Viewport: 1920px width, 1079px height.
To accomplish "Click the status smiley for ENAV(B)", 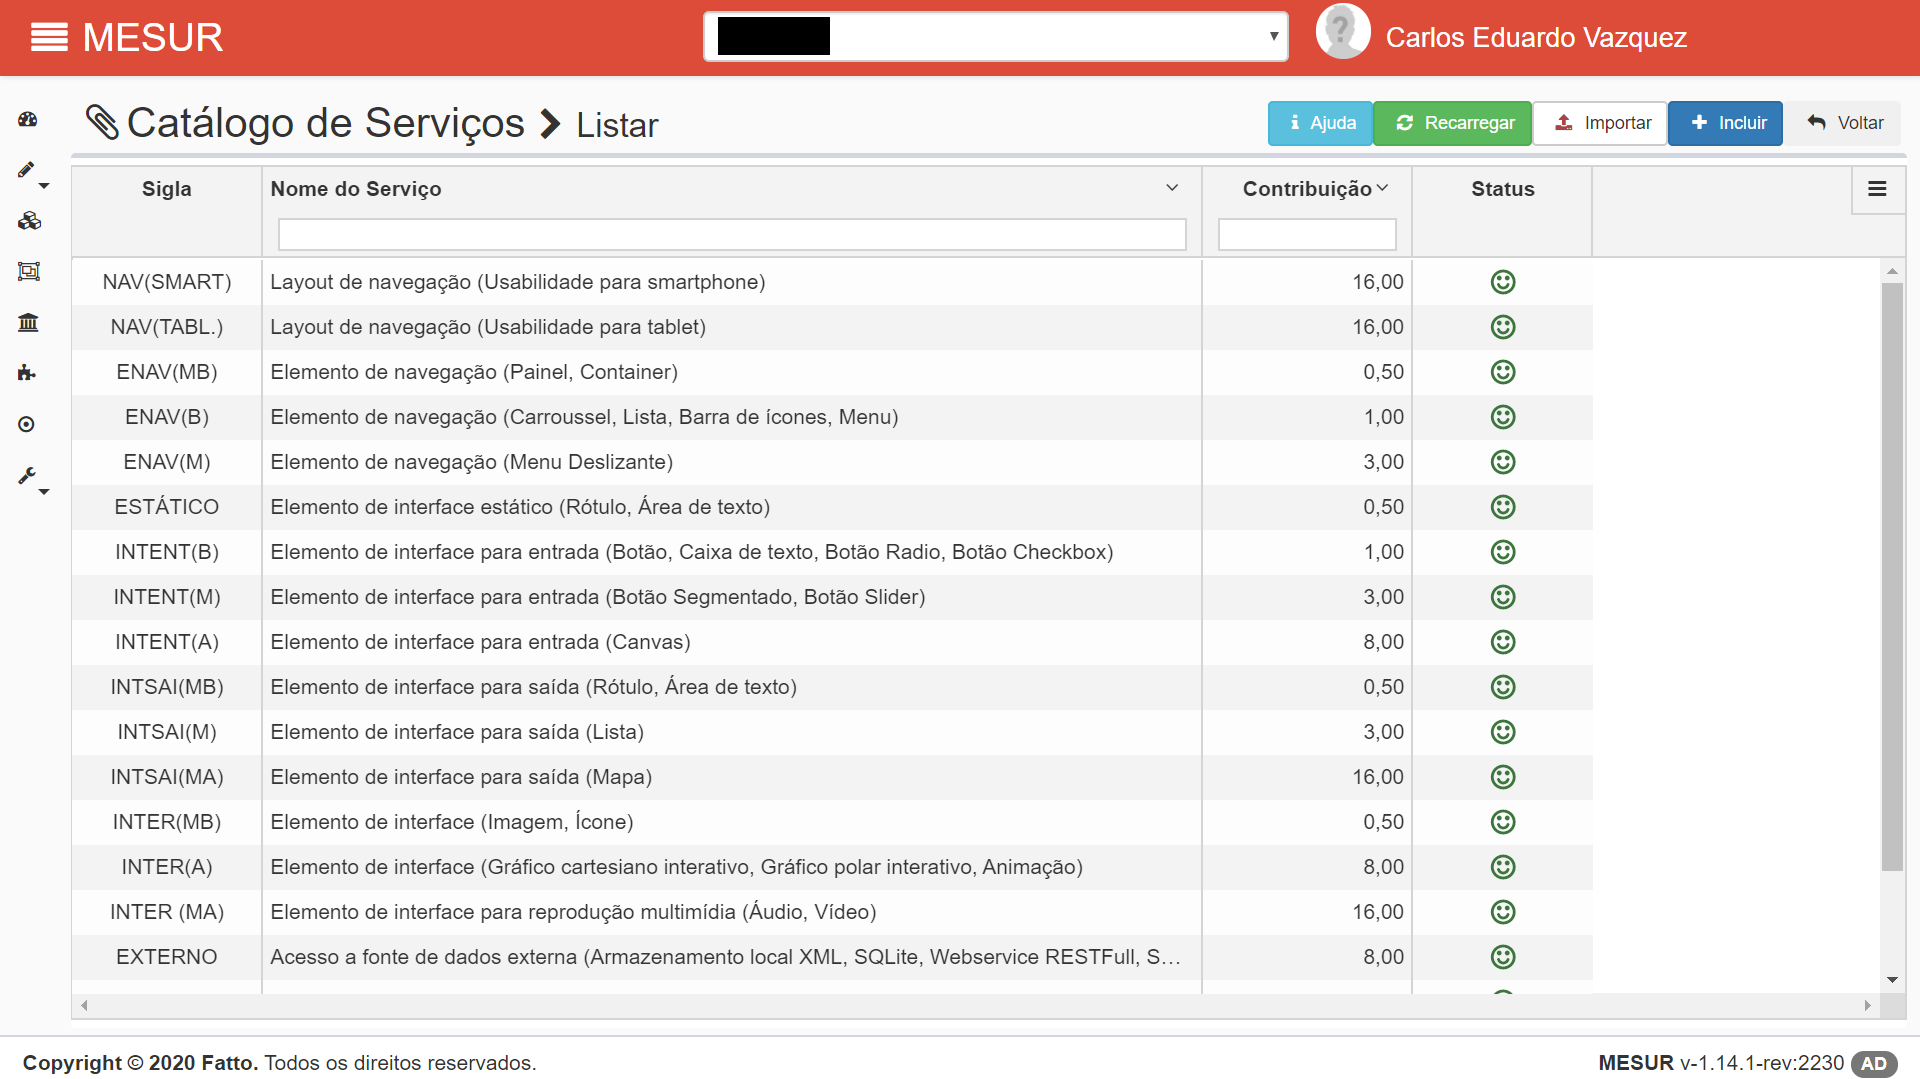I will pos(1502,417).
